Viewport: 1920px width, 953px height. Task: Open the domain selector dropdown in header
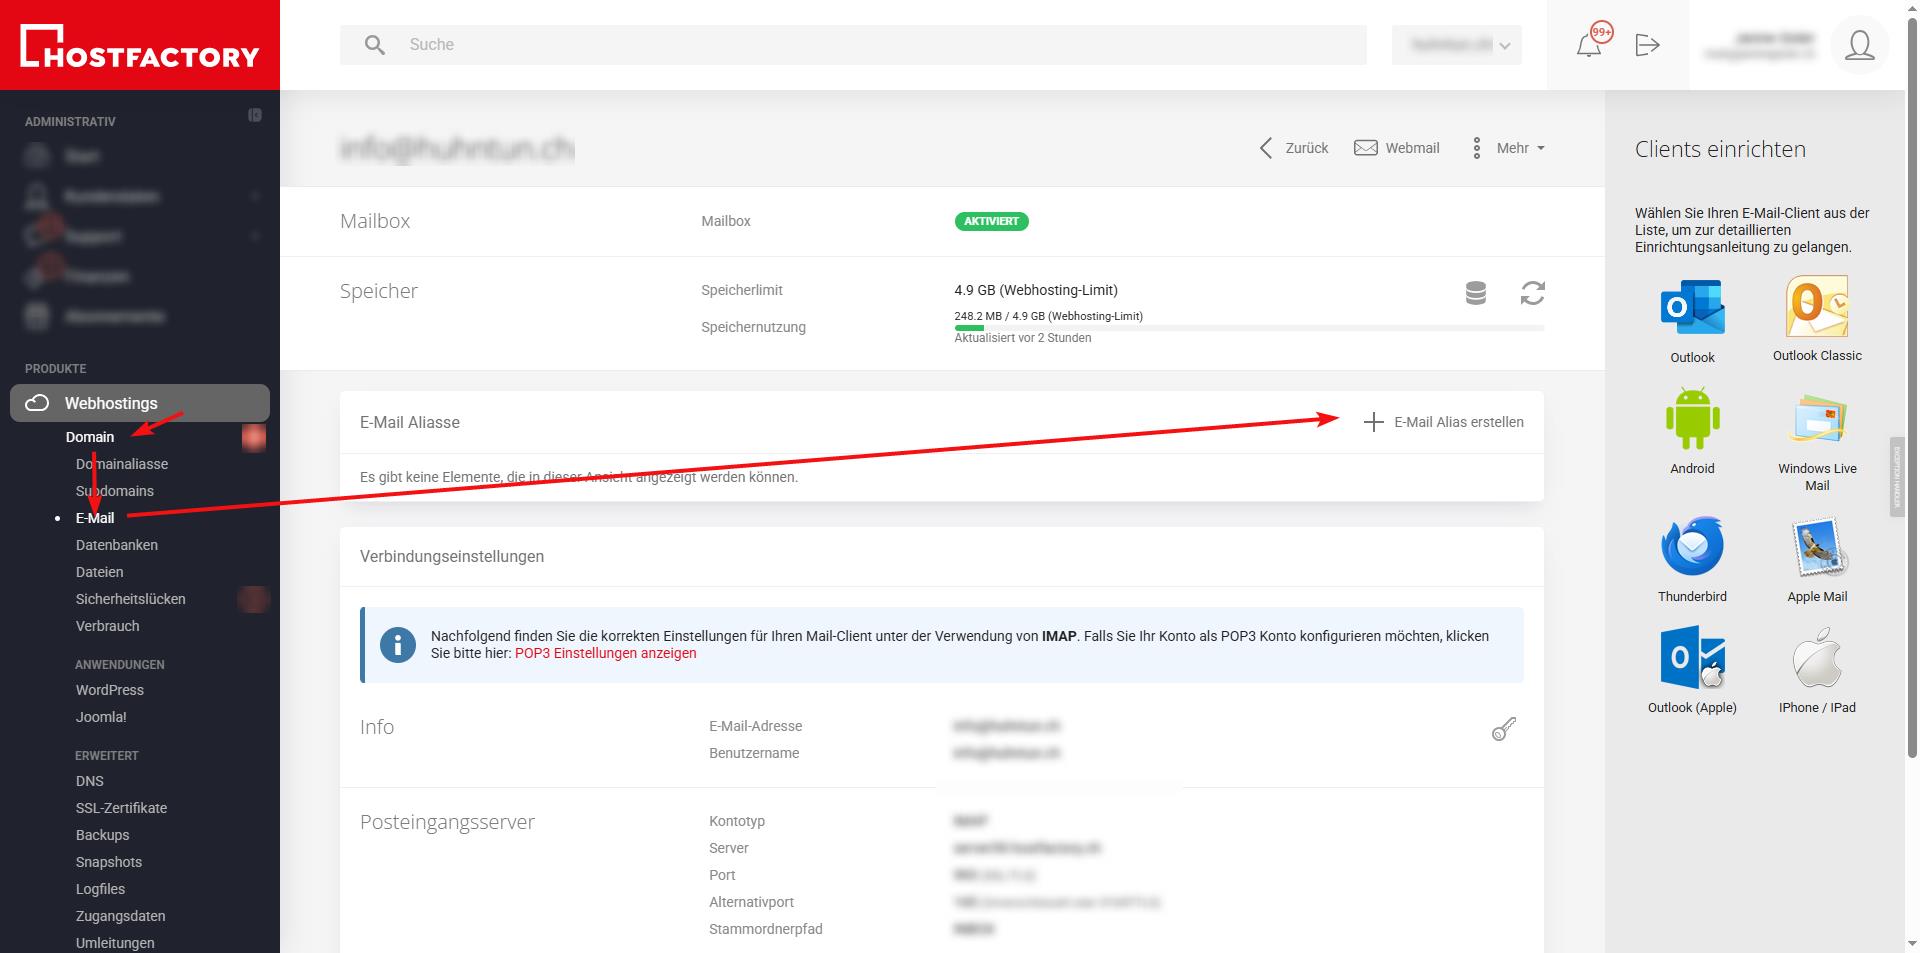(1457, 45)
